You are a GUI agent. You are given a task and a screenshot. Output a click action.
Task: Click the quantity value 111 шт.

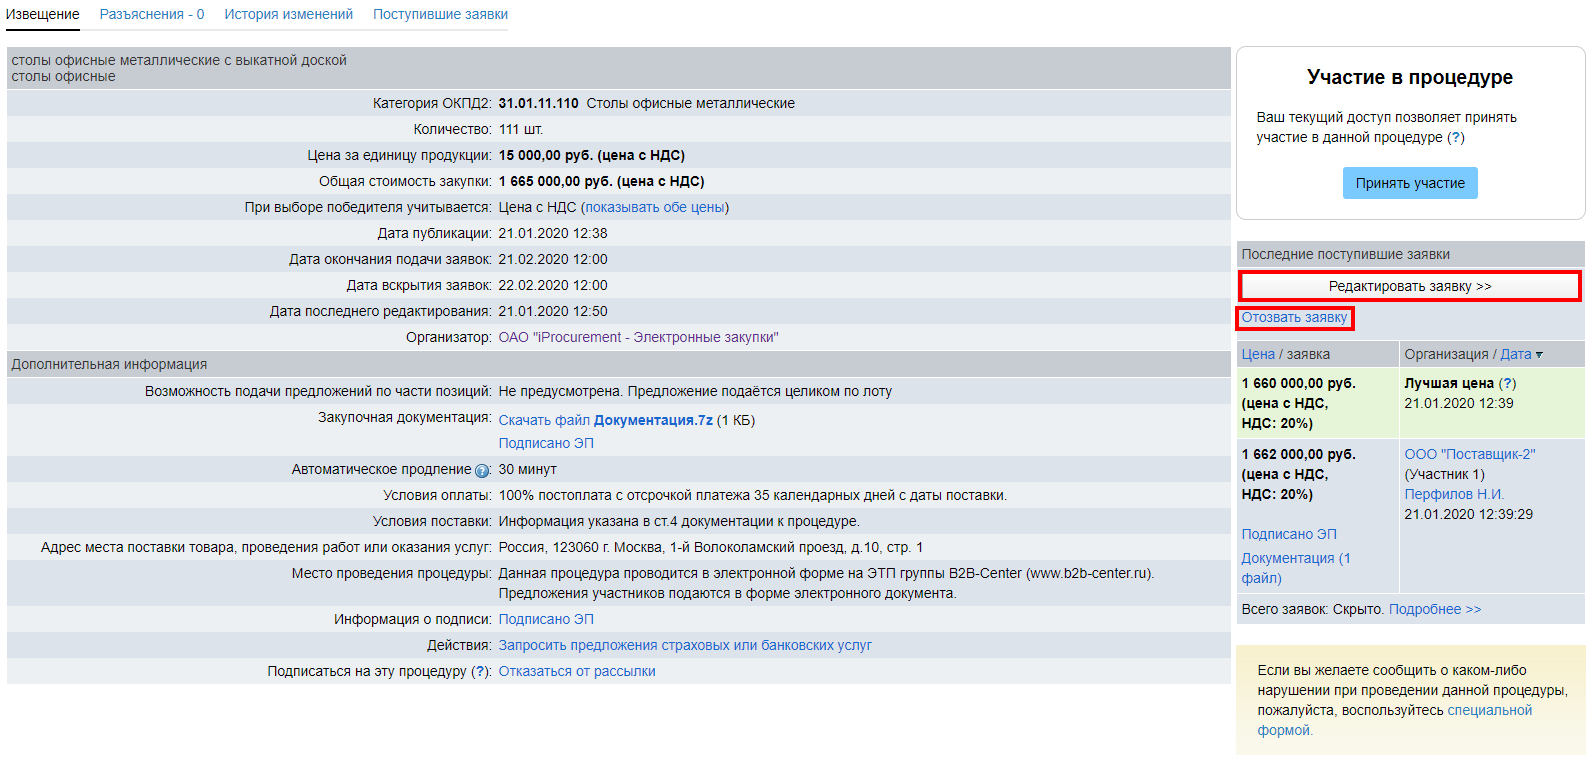click(x=521, y=129)
